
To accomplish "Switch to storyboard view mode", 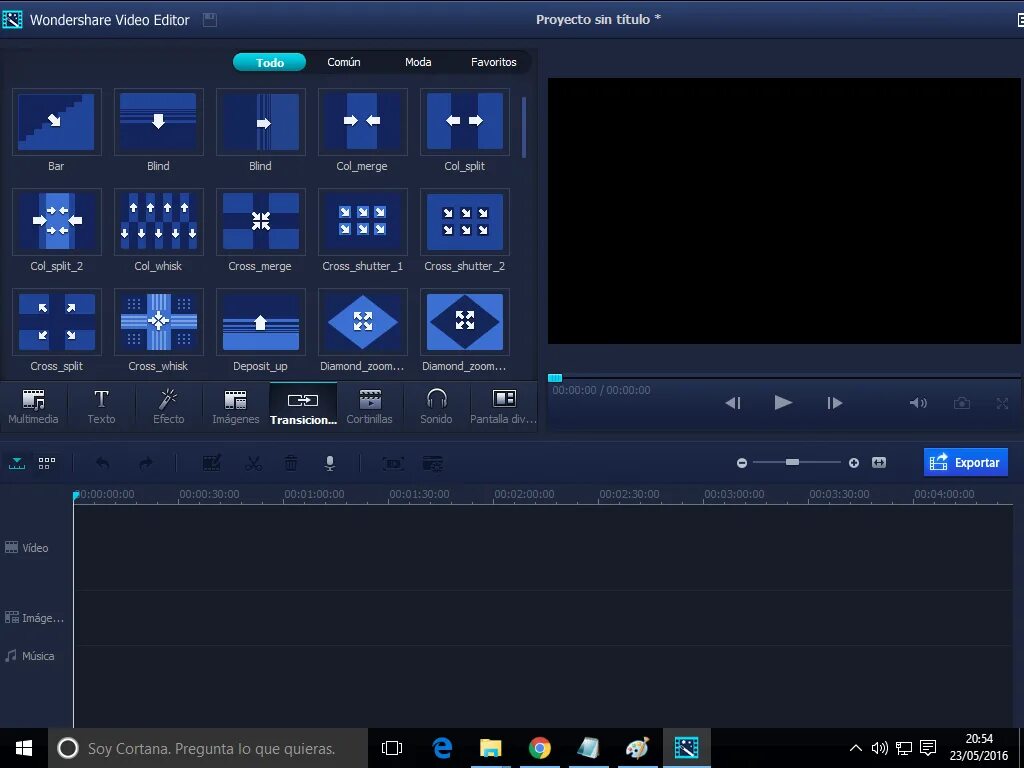I will pos(47,463).
